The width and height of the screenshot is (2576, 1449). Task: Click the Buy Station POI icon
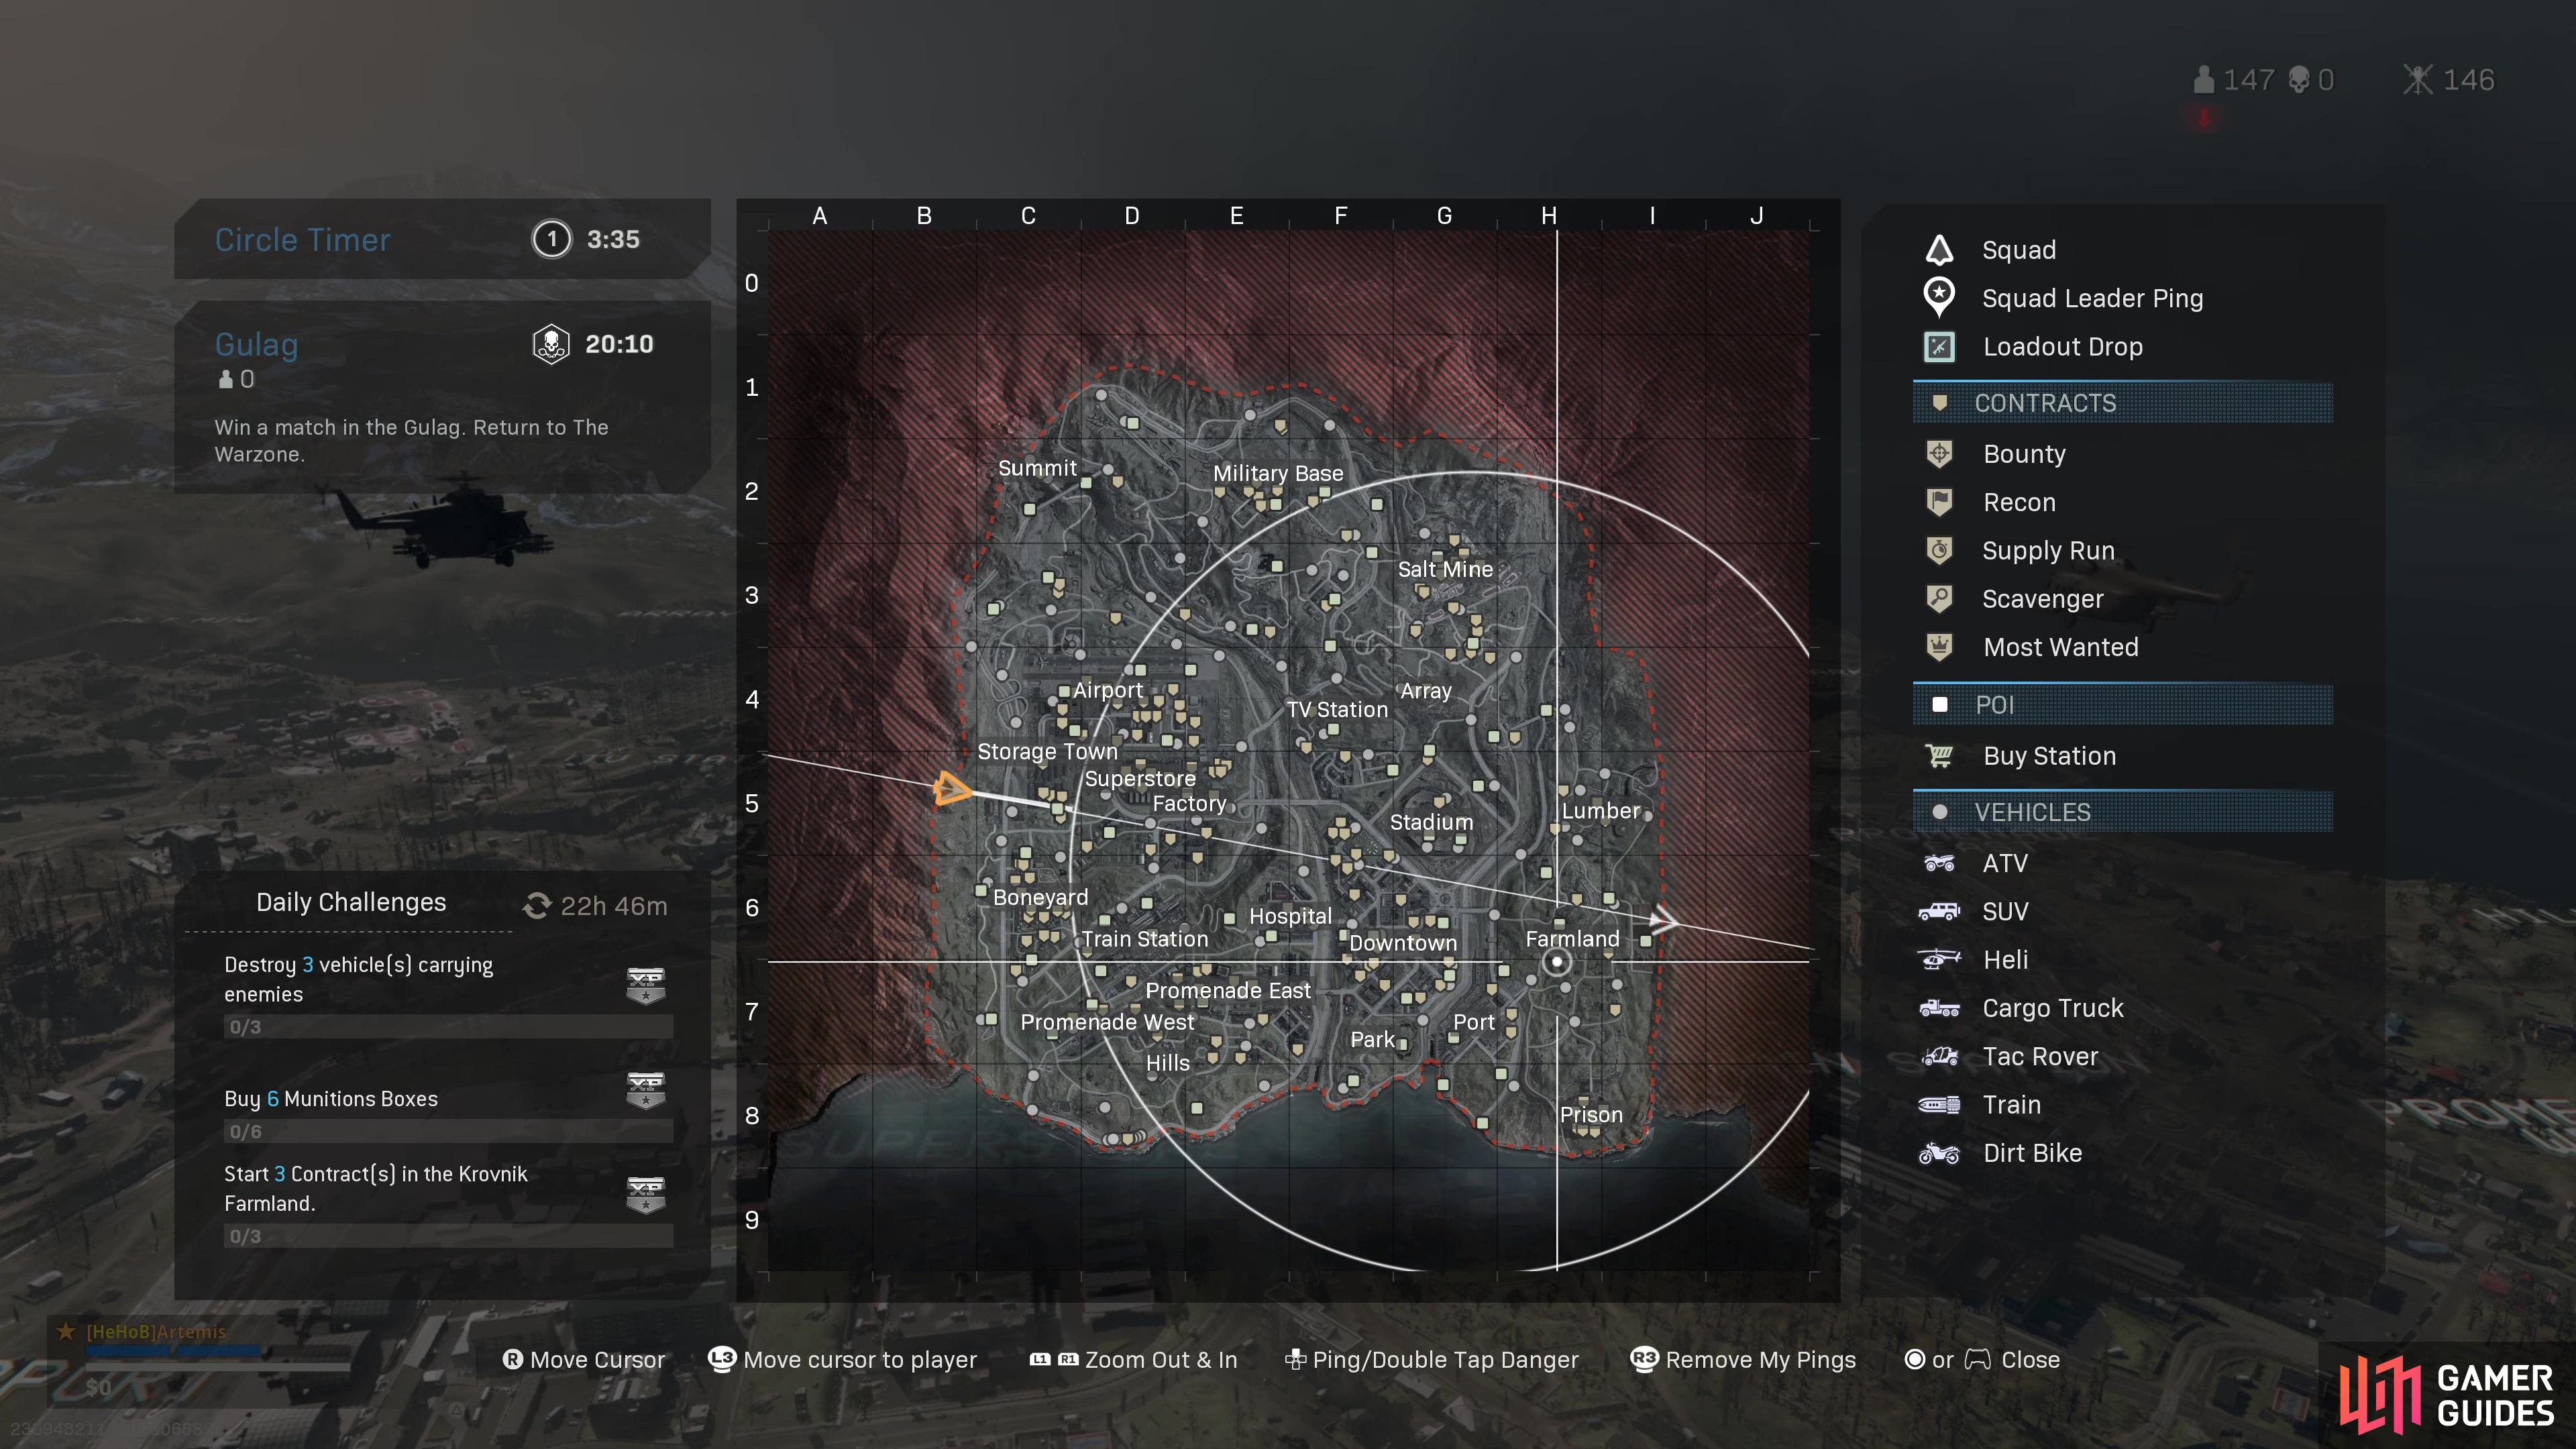[1941, 755]
